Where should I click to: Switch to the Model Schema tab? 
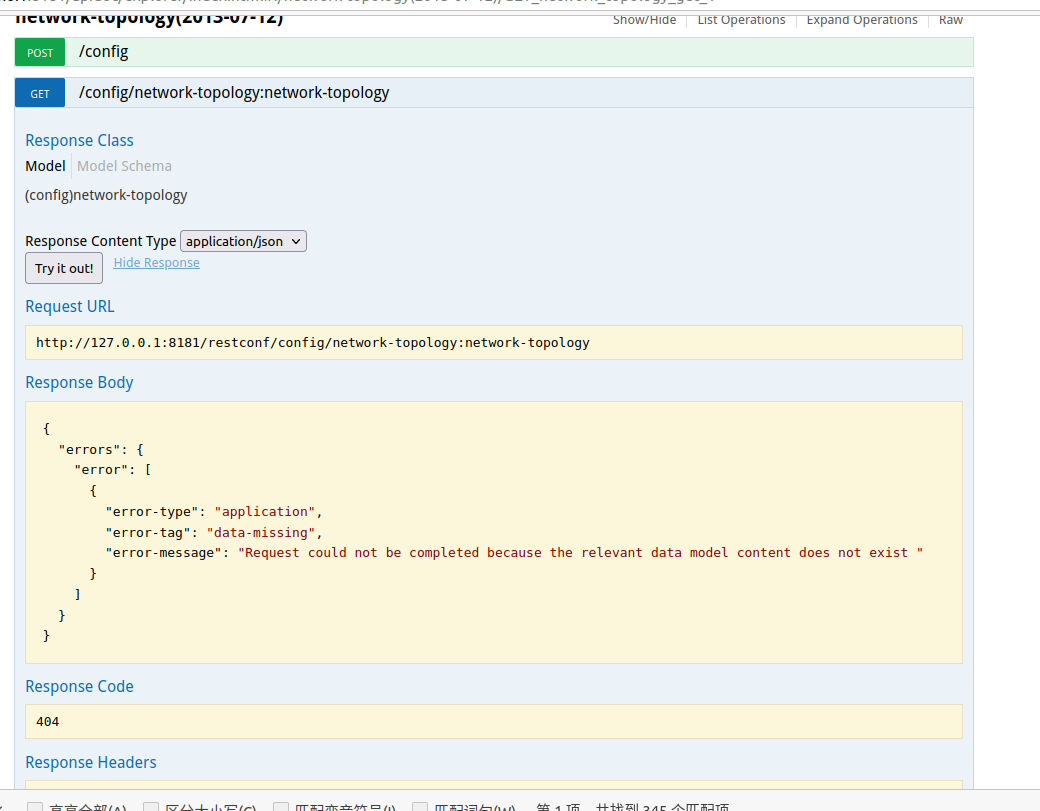[x=124, y=166]
